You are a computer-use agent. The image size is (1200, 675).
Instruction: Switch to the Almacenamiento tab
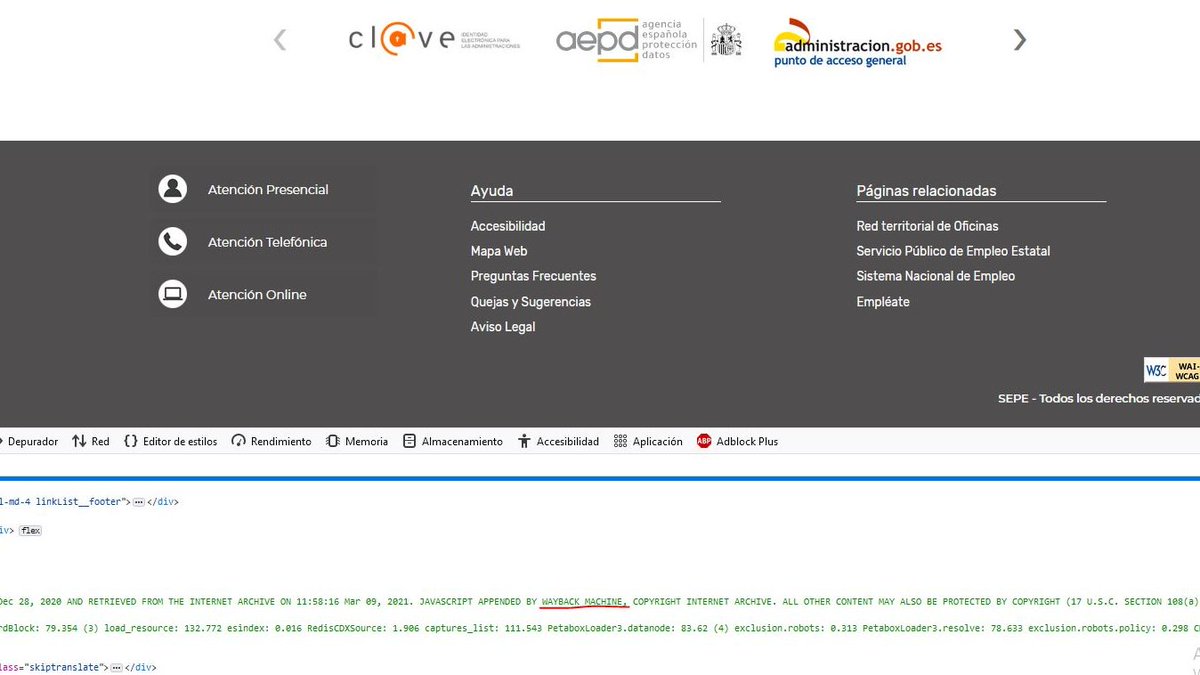452,441
